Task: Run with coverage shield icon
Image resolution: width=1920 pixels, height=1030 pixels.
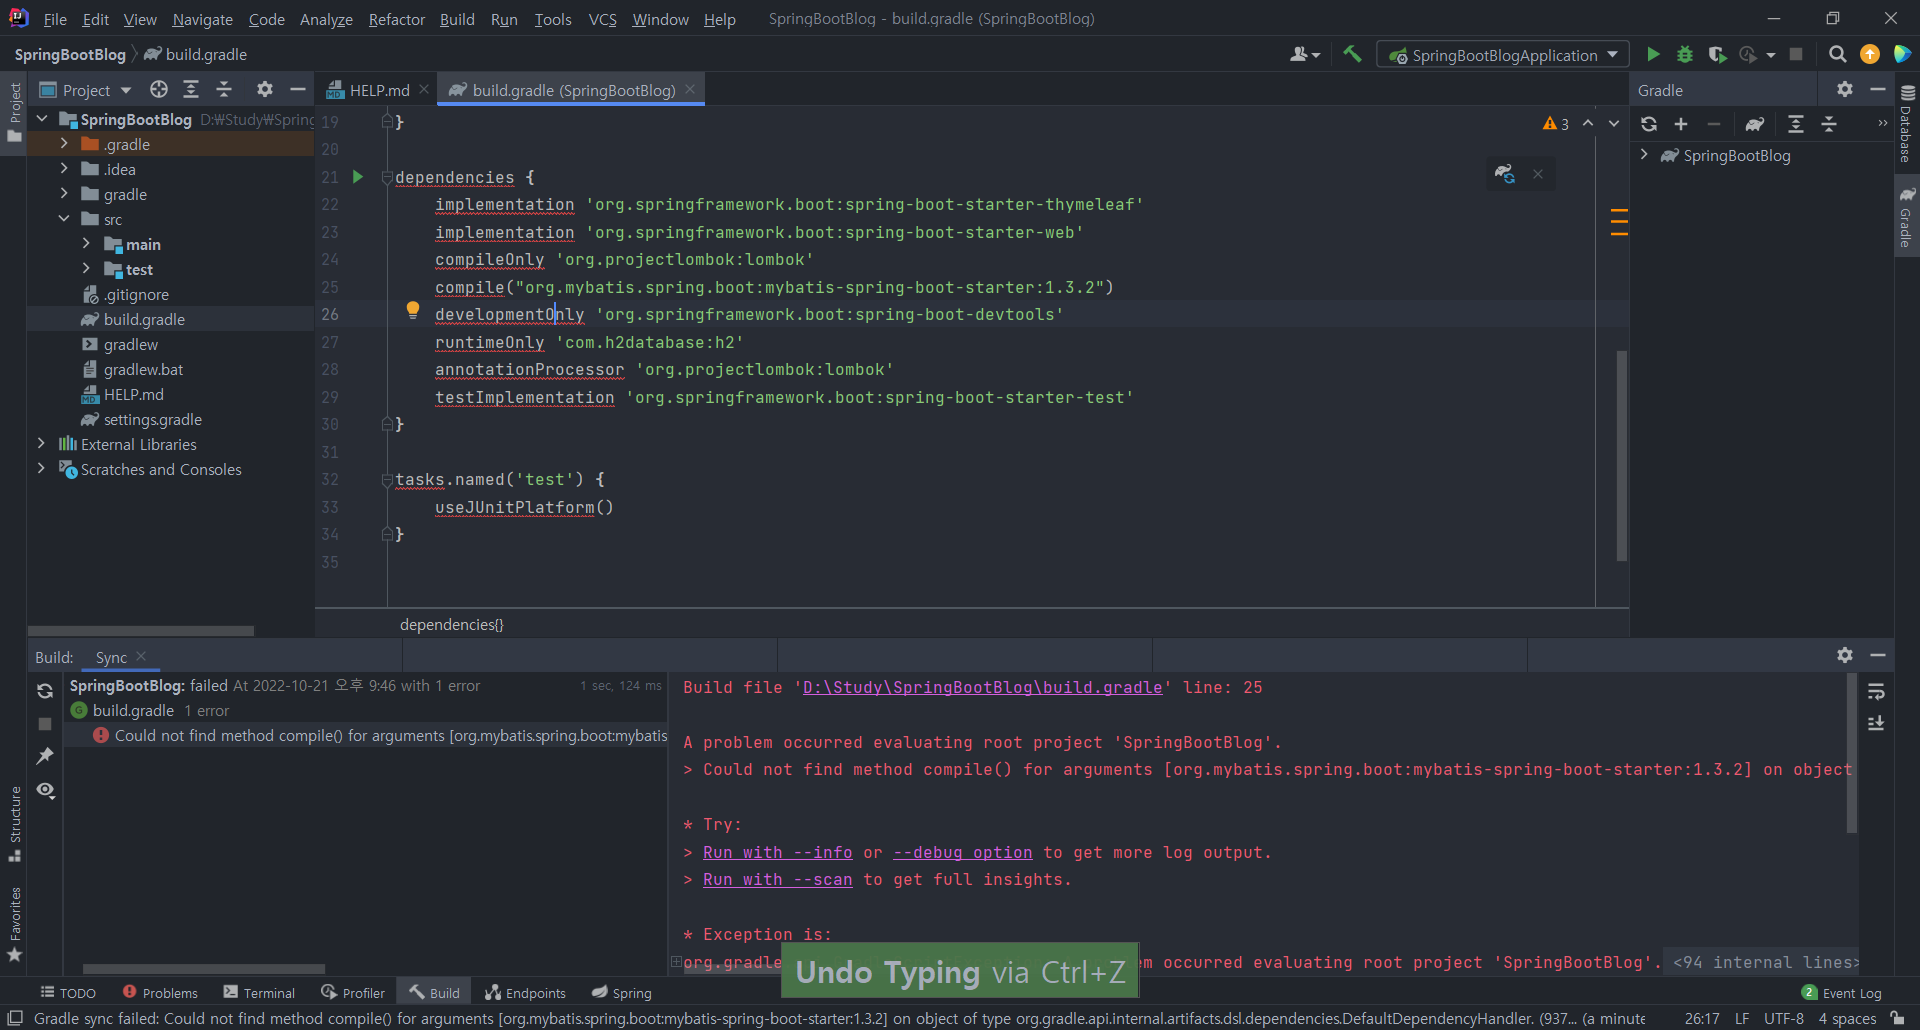Action: pos(1717,55)
